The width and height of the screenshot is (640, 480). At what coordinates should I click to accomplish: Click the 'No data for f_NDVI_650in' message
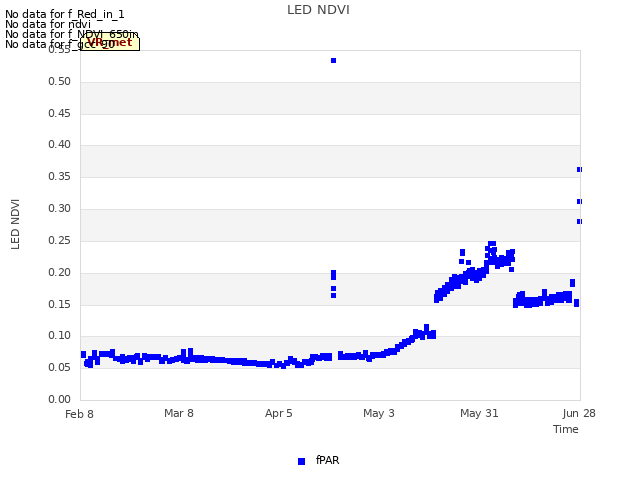[72, 34]
